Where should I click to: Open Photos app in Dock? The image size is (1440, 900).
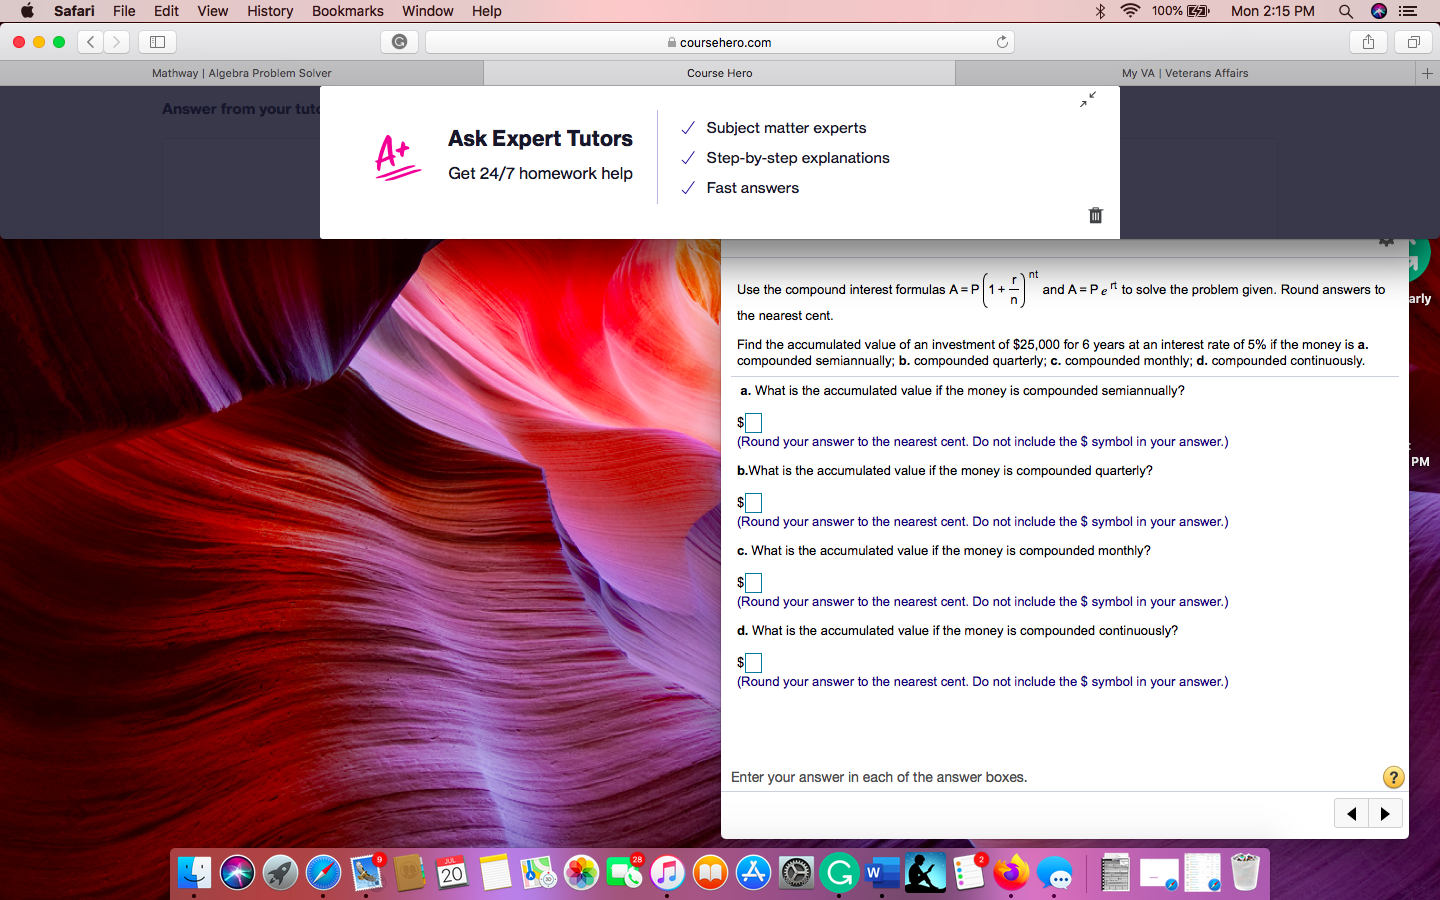[x=581, y=873]
